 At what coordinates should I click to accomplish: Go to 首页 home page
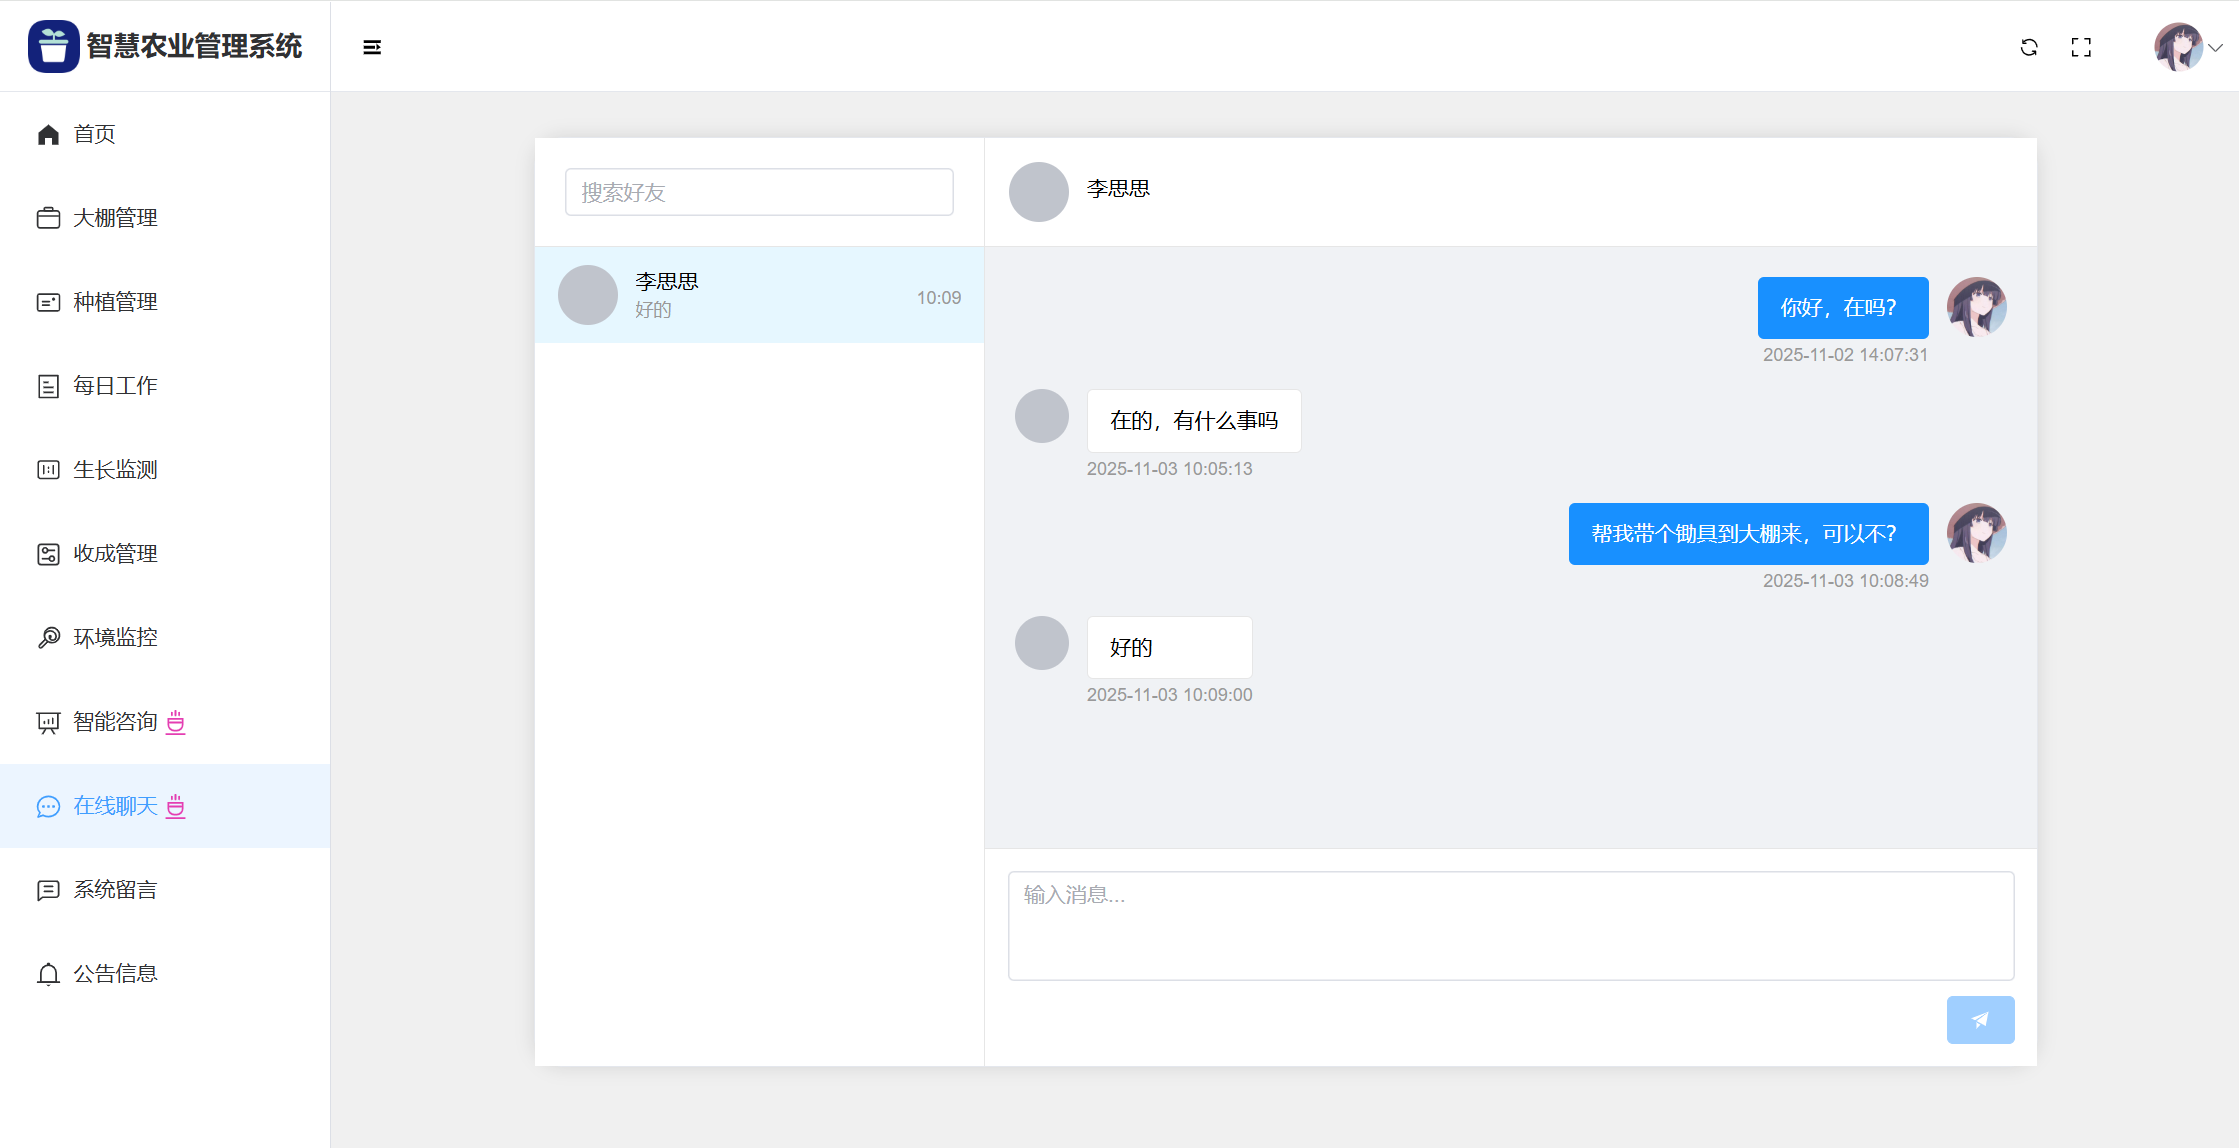click(95, 134)
